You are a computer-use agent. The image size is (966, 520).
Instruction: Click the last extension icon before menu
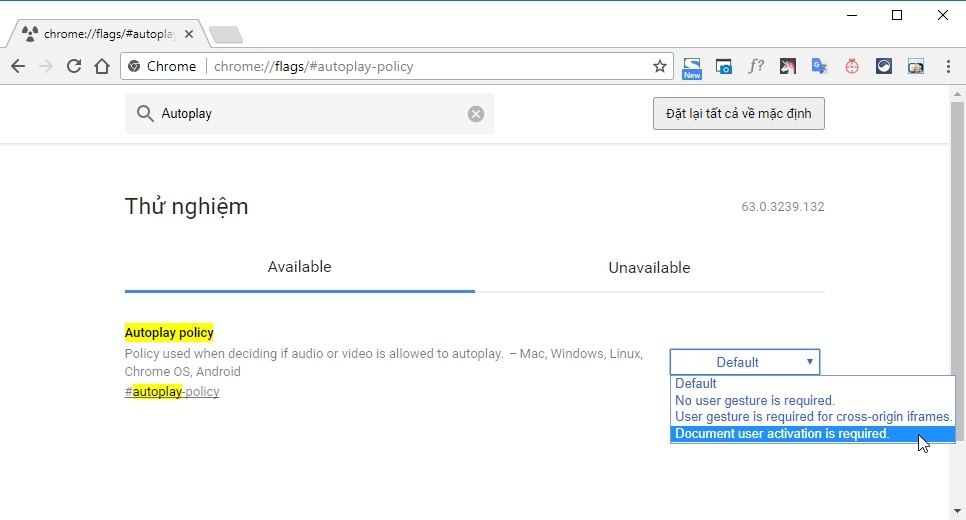coord(916,67)
